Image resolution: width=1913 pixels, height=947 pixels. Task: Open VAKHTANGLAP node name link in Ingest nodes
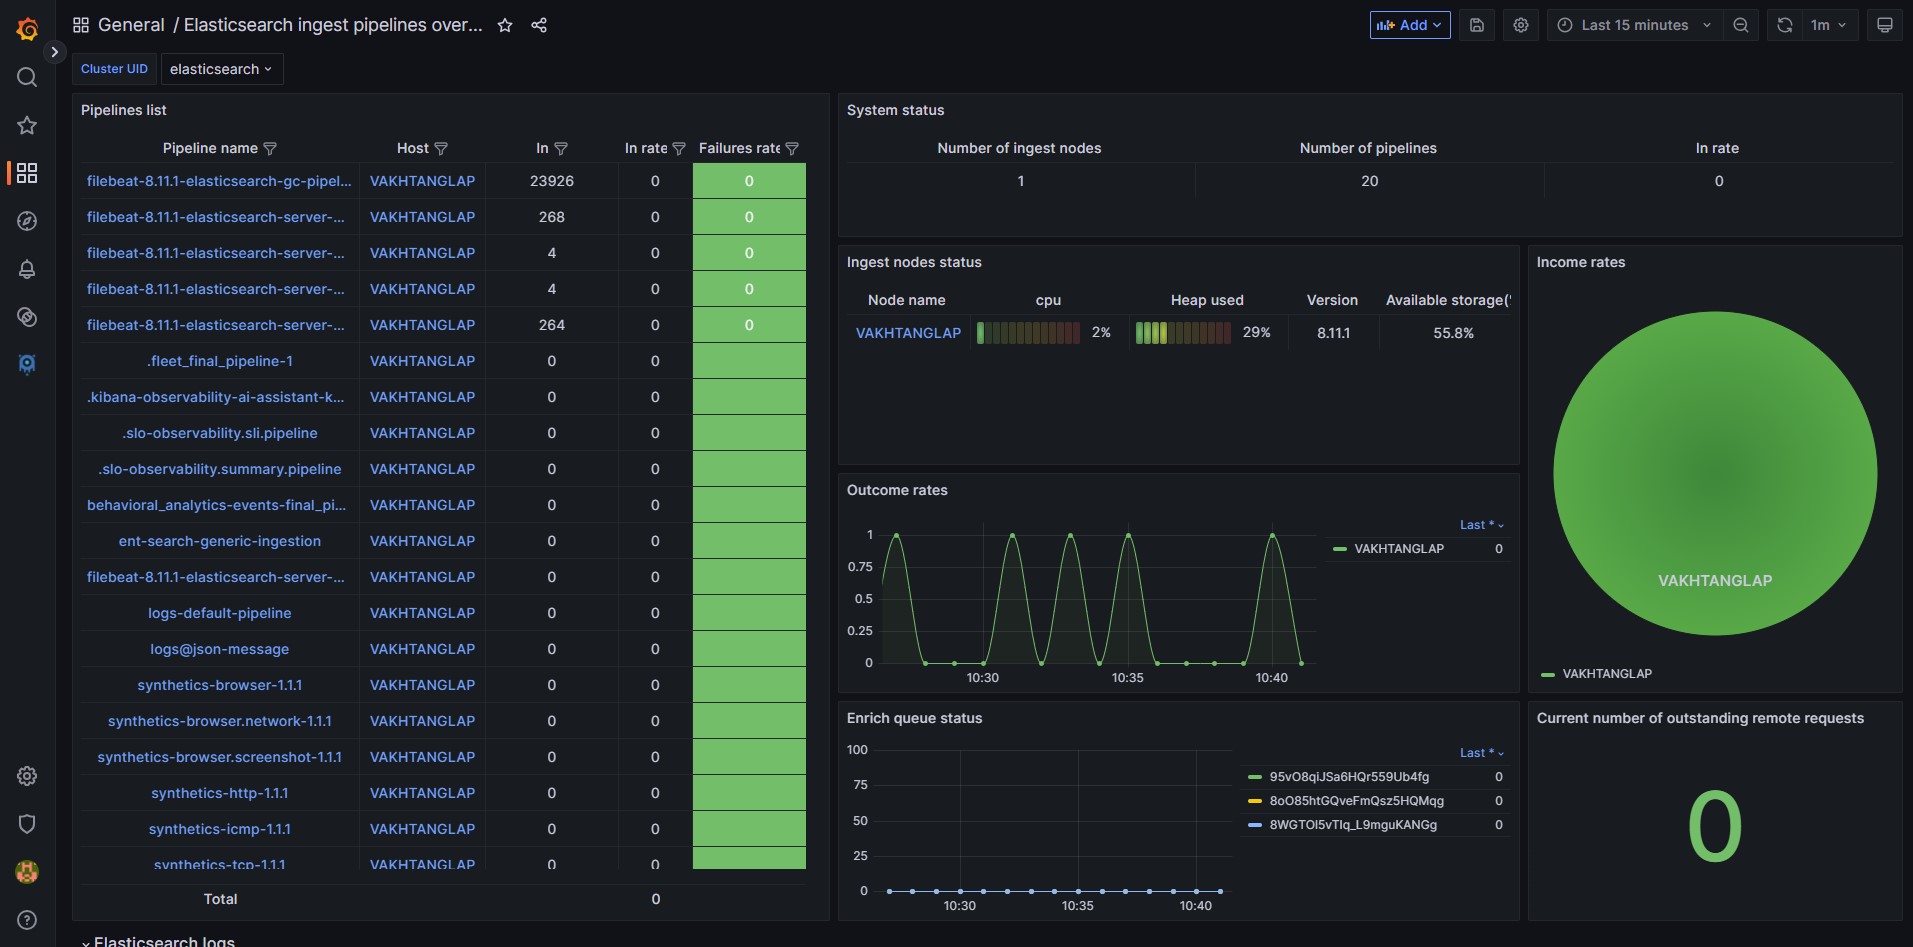908,333
